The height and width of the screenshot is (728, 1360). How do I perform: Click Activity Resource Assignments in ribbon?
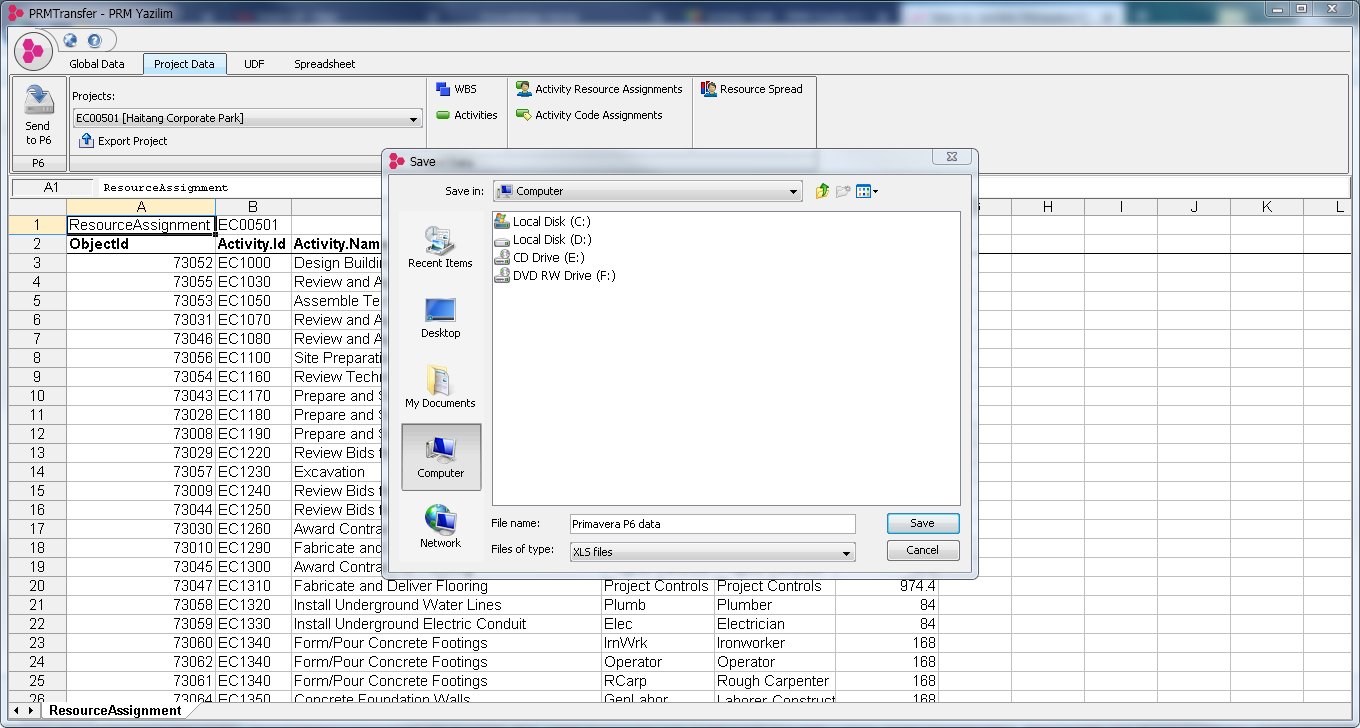[599, 89]
